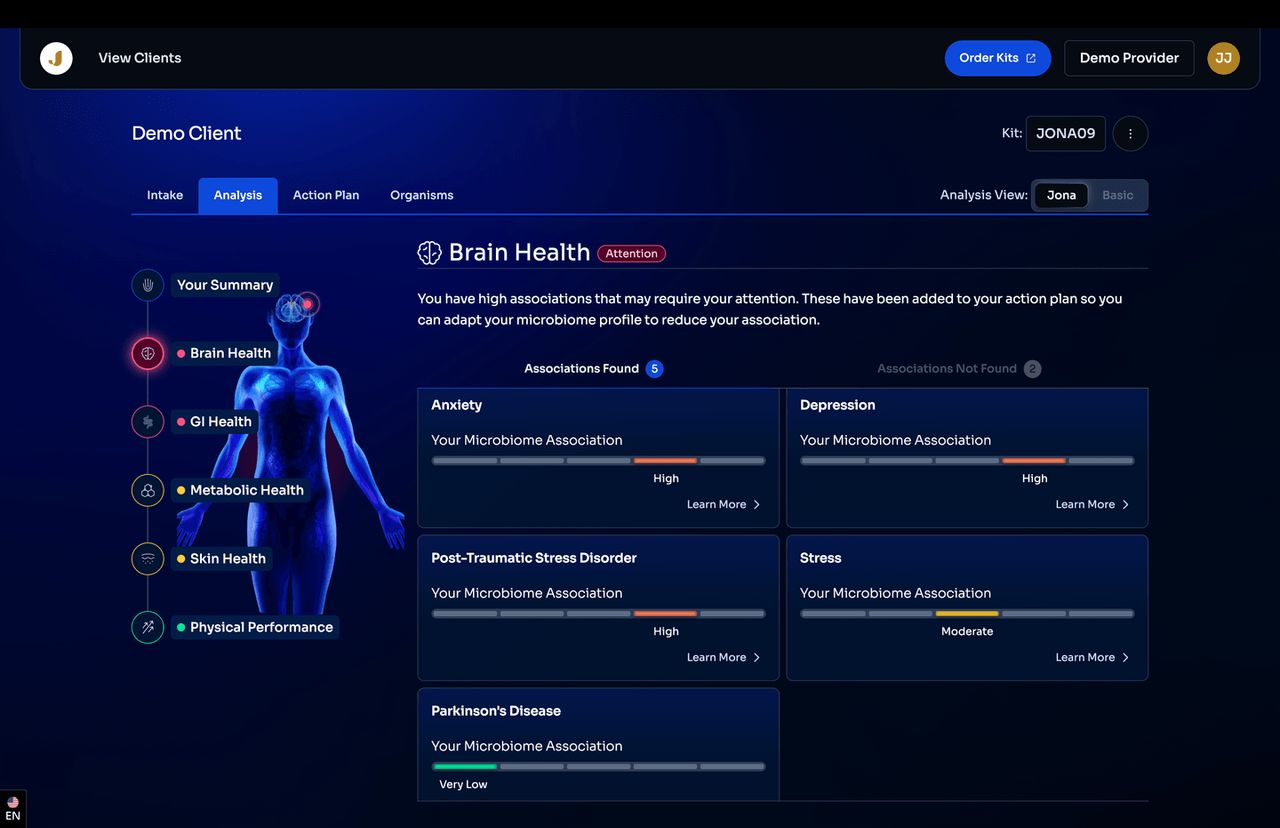
Task: Click the Demo Provider button
Action: [1129, 58]
